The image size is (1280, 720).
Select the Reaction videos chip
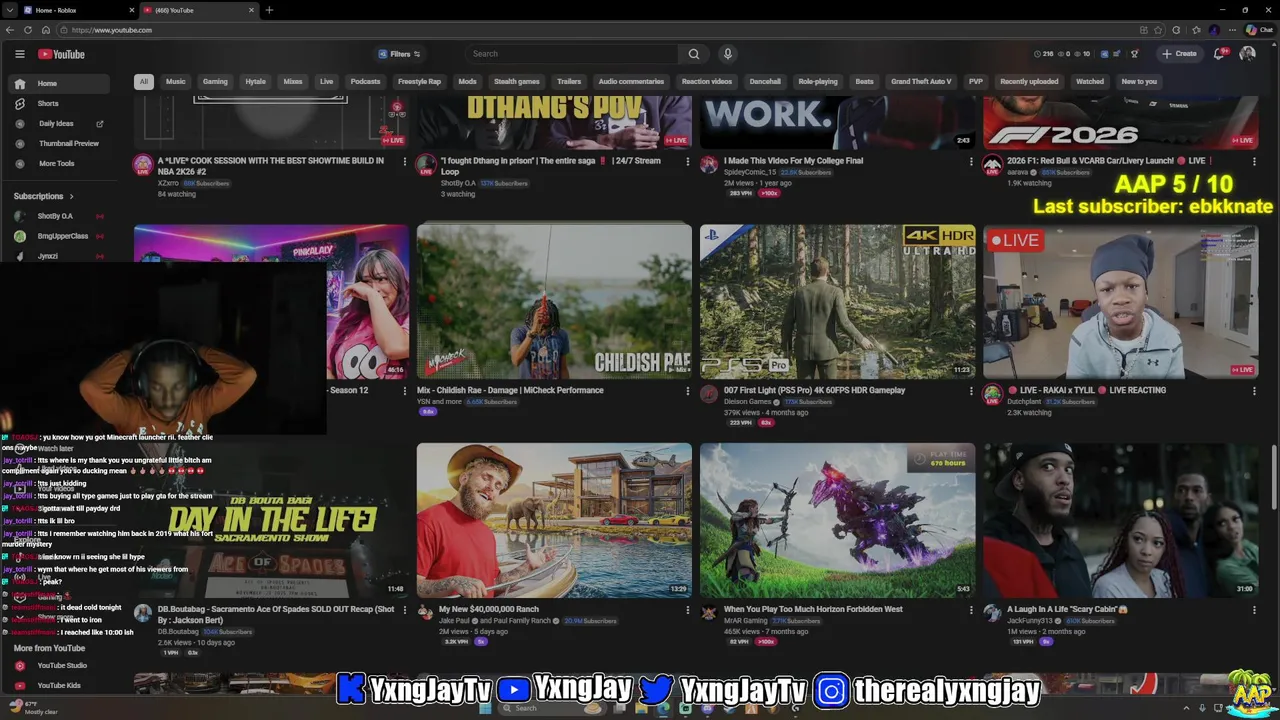706,82
